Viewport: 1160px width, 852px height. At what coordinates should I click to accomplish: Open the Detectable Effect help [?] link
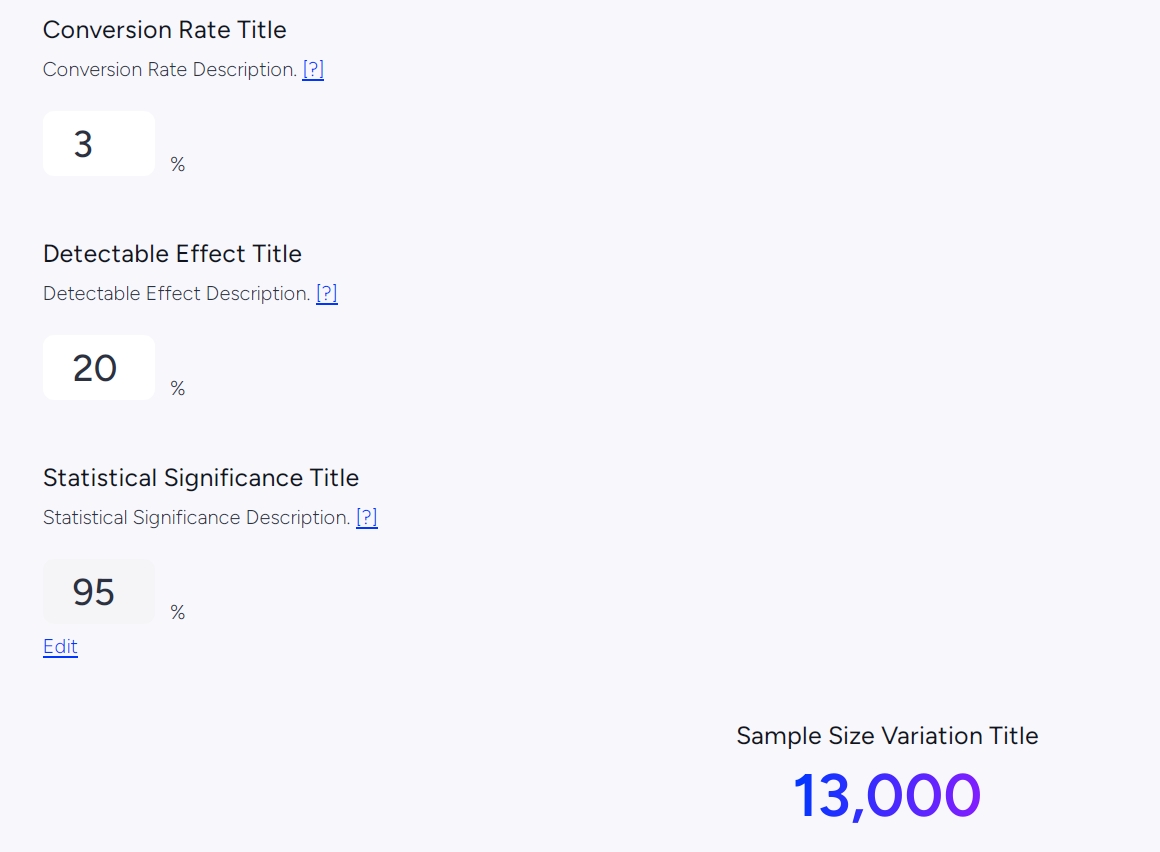coord(326,294)
